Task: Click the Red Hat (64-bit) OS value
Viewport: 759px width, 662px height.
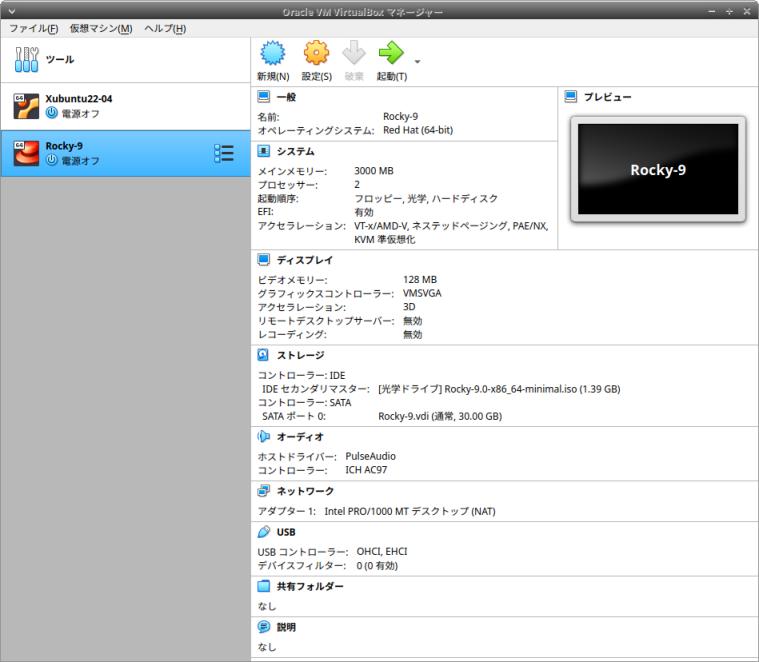Action: (418, 130)
